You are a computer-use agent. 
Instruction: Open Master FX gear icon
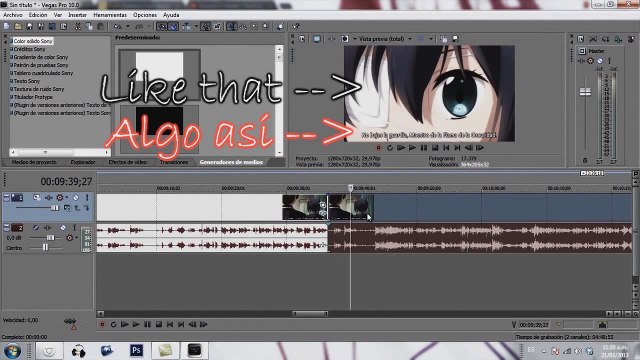click(x=590, y=61)
